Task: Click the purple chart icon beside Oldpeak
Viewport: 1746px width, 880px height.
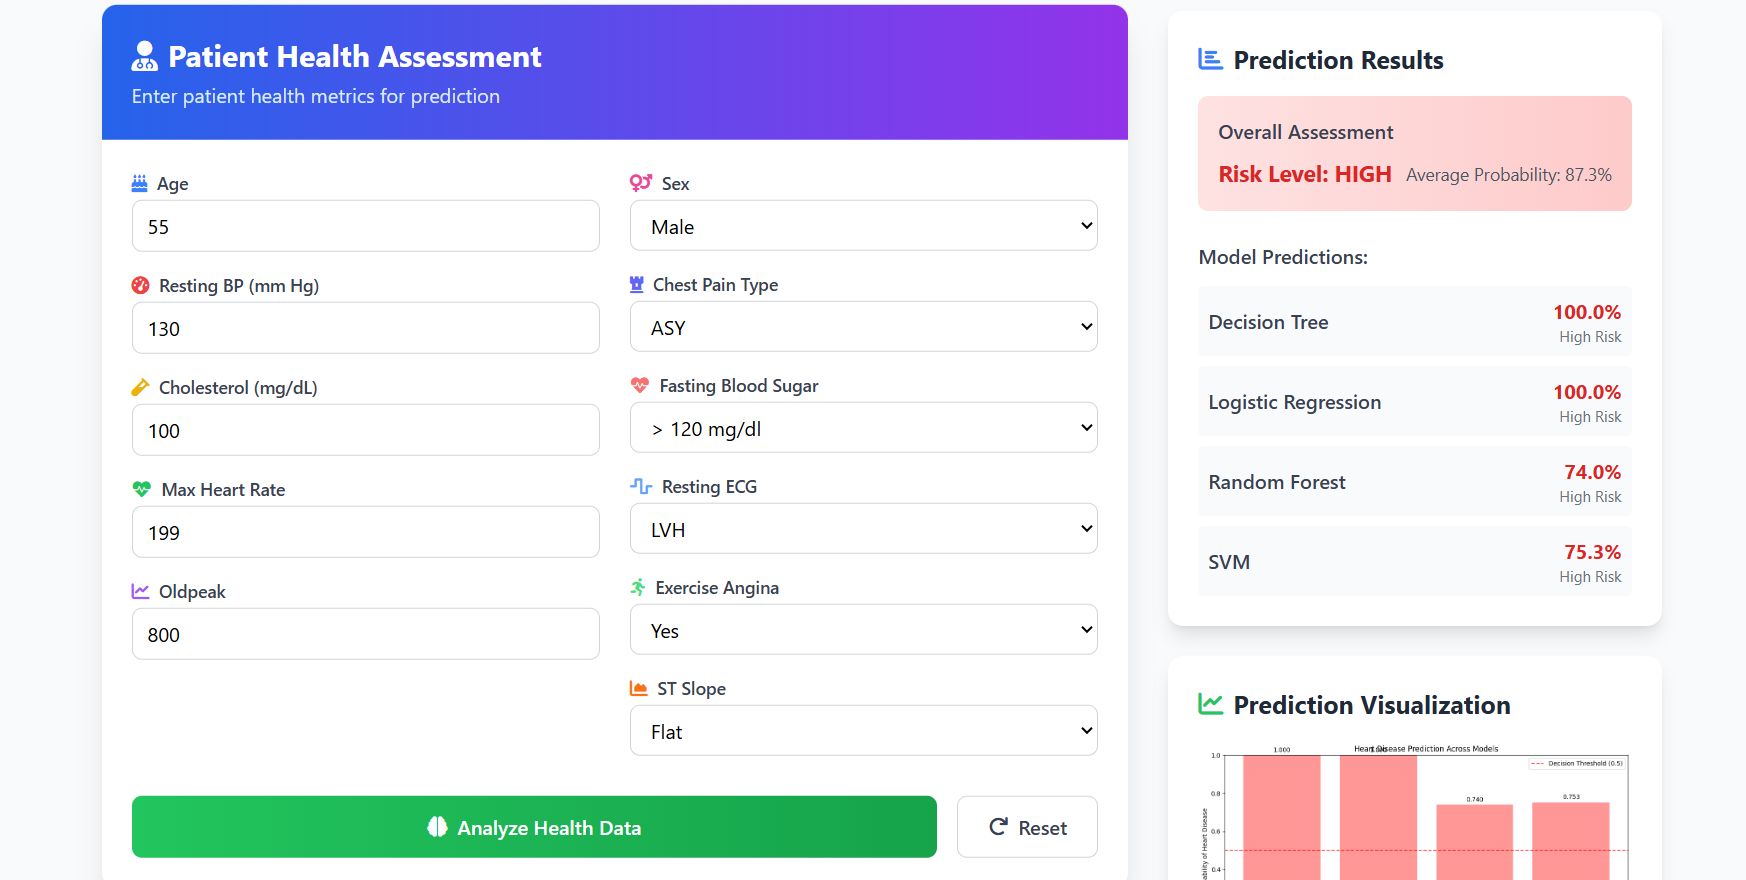Action: pyautogui.click(x=141, y=592)
